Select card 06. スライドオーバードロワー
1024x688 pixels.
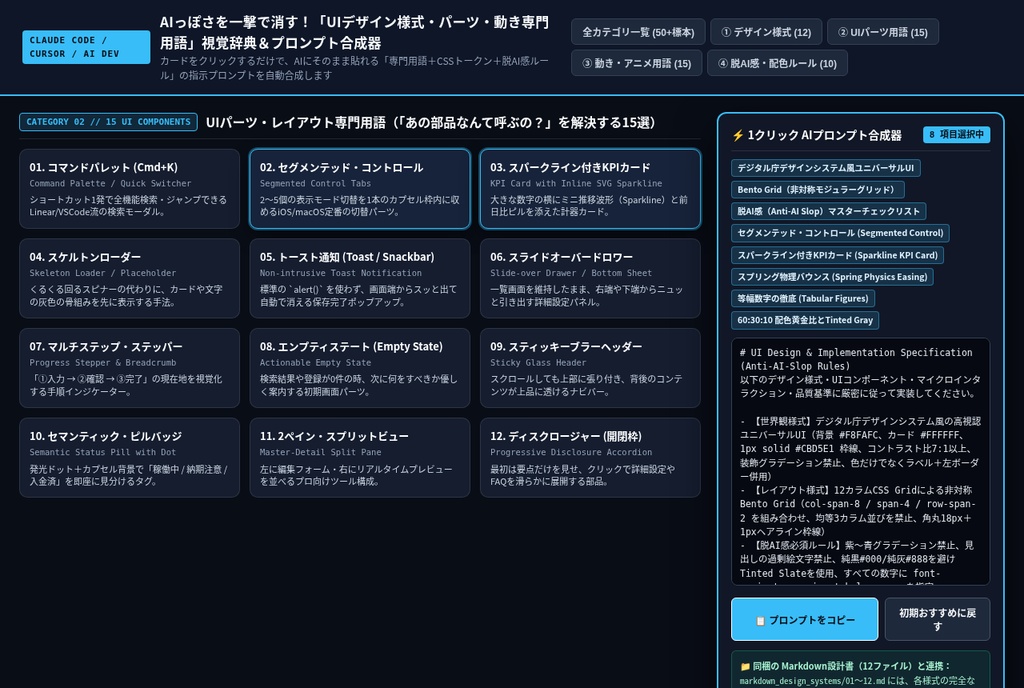coord(590,278)
